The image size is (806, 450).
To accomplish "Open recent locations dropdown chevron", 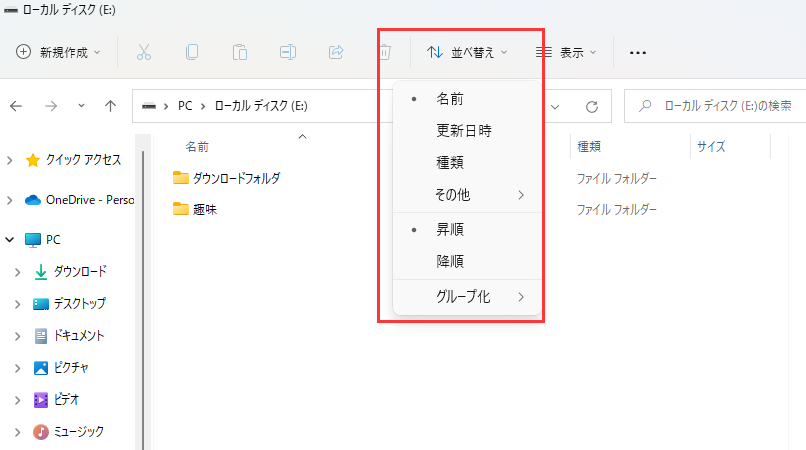I will point(81,106).
